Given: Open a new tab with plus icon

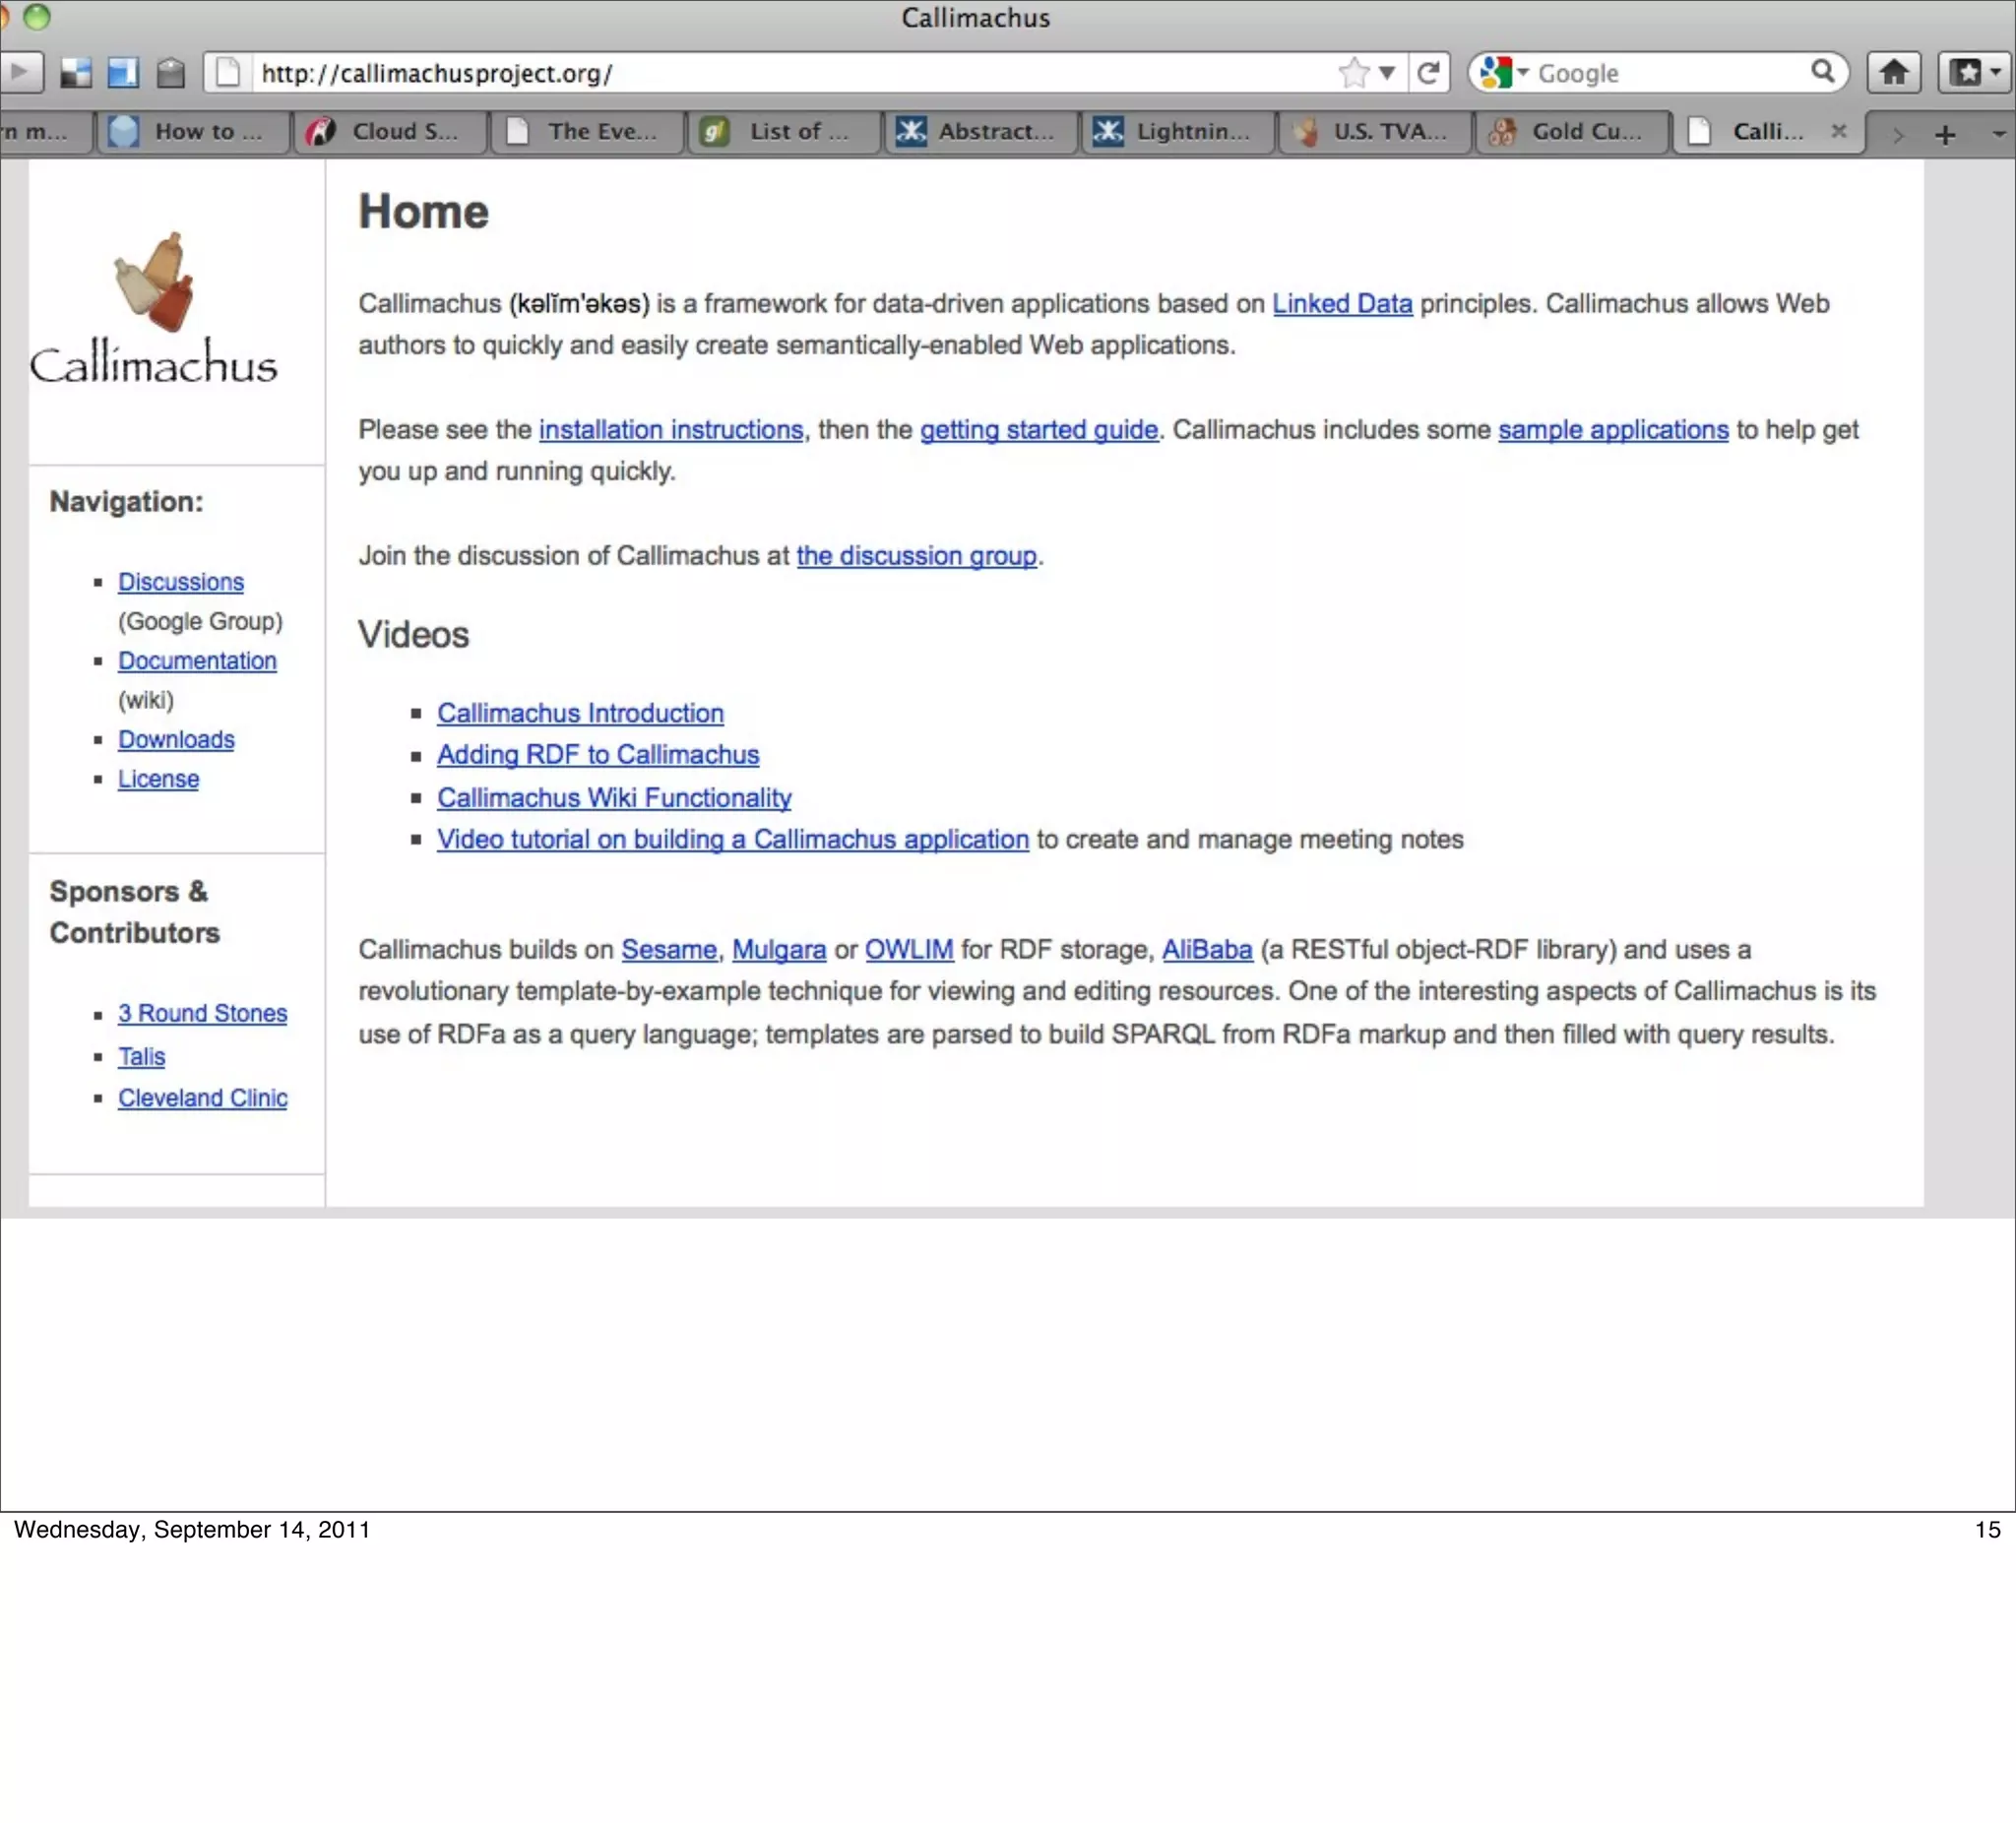Looking at the screenshot, I should pos(1945,134).
